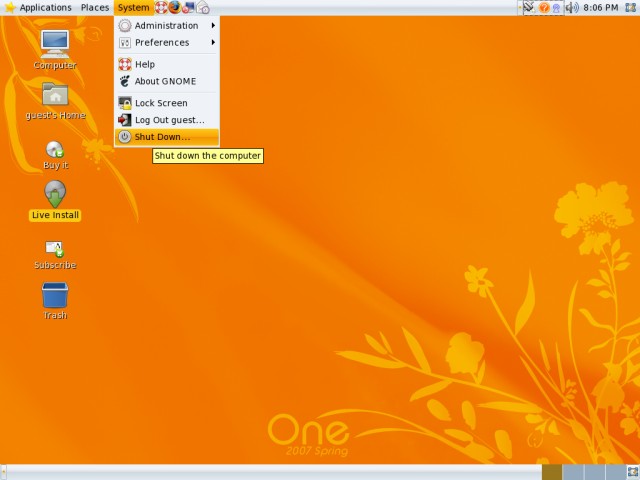Screen dimensions: 640x480
Task: Select Shut Down from System menu
Action: pos(162,137)
